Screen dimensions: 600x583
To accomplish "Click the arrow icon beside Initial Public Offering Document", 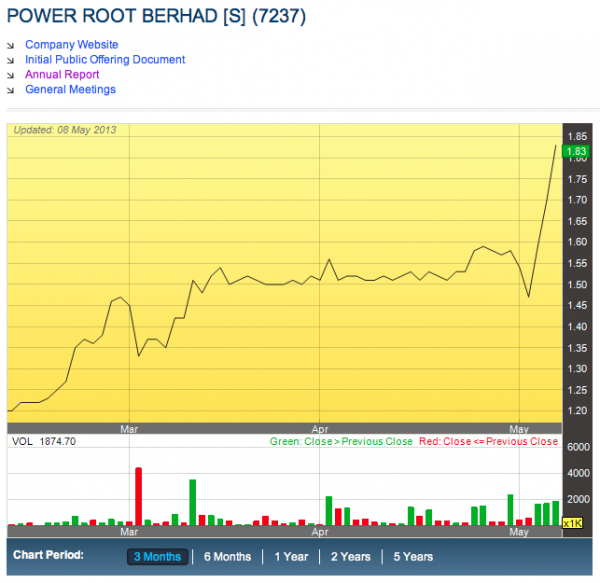I will [x=11, y=60].
